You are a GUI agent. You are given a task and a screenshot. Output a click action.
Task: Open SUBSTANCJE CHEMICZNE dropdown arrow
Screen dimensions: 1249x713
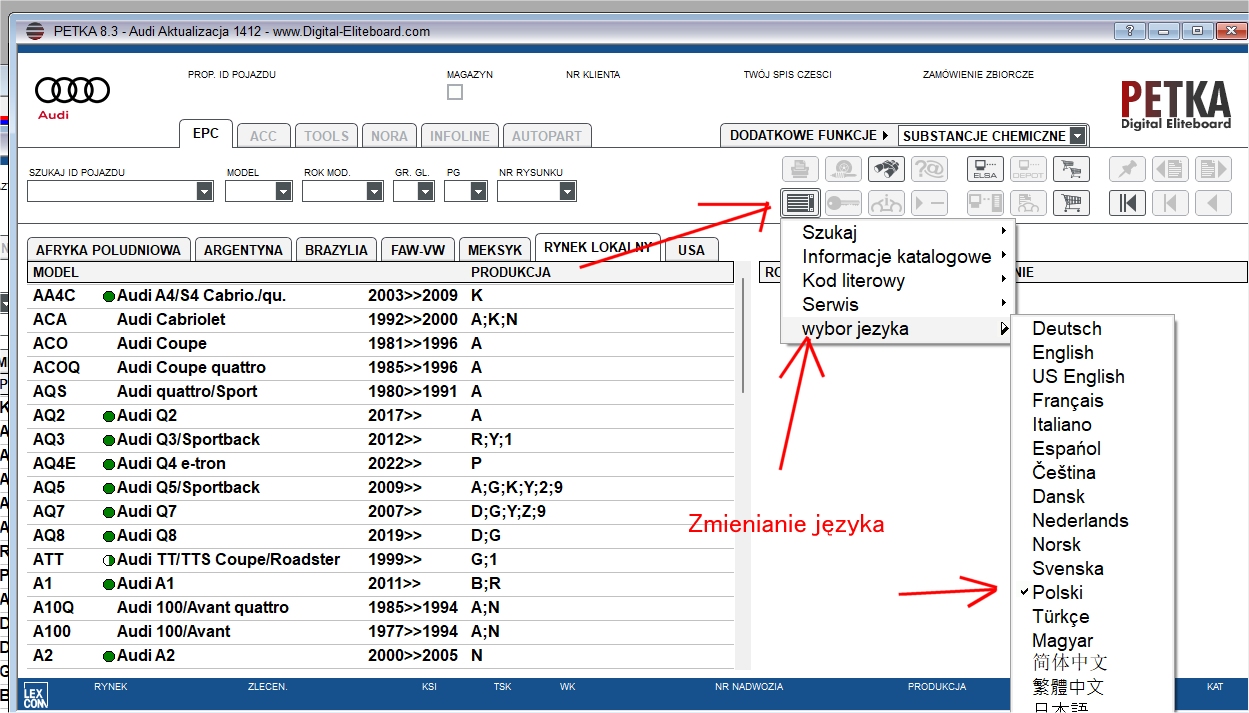pos(1077,136)
